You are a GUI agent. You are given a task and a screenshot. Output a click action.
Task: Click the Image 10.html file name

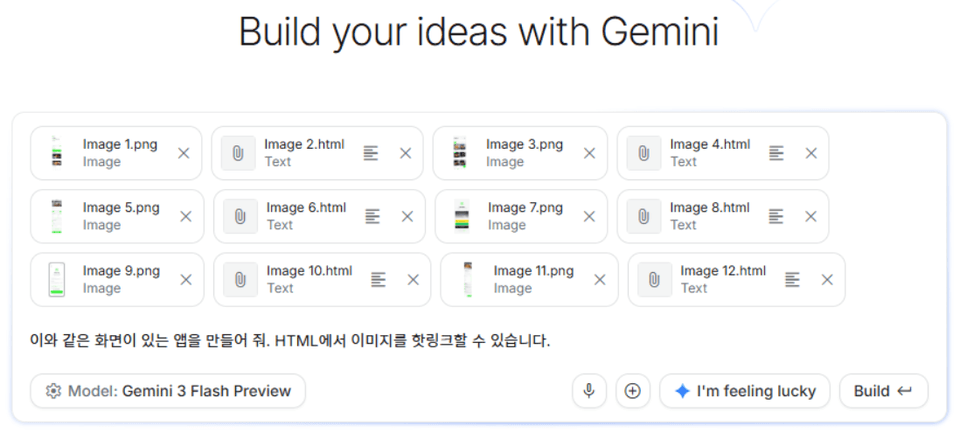tap(309, 271)
